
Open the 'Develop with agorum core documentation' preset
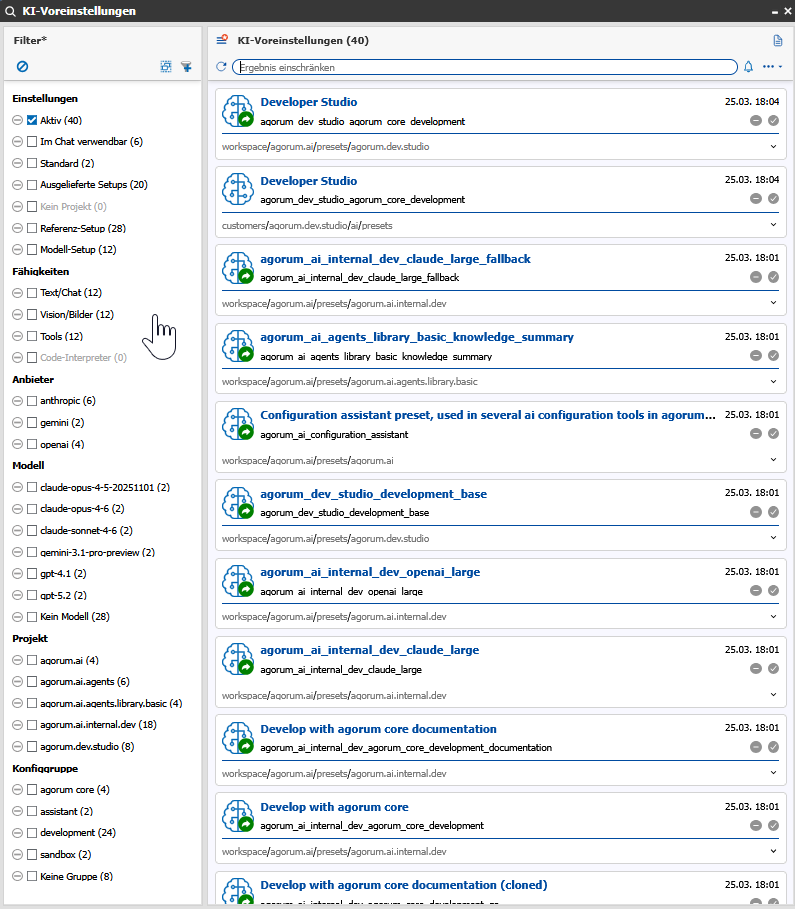click(378, 729)
